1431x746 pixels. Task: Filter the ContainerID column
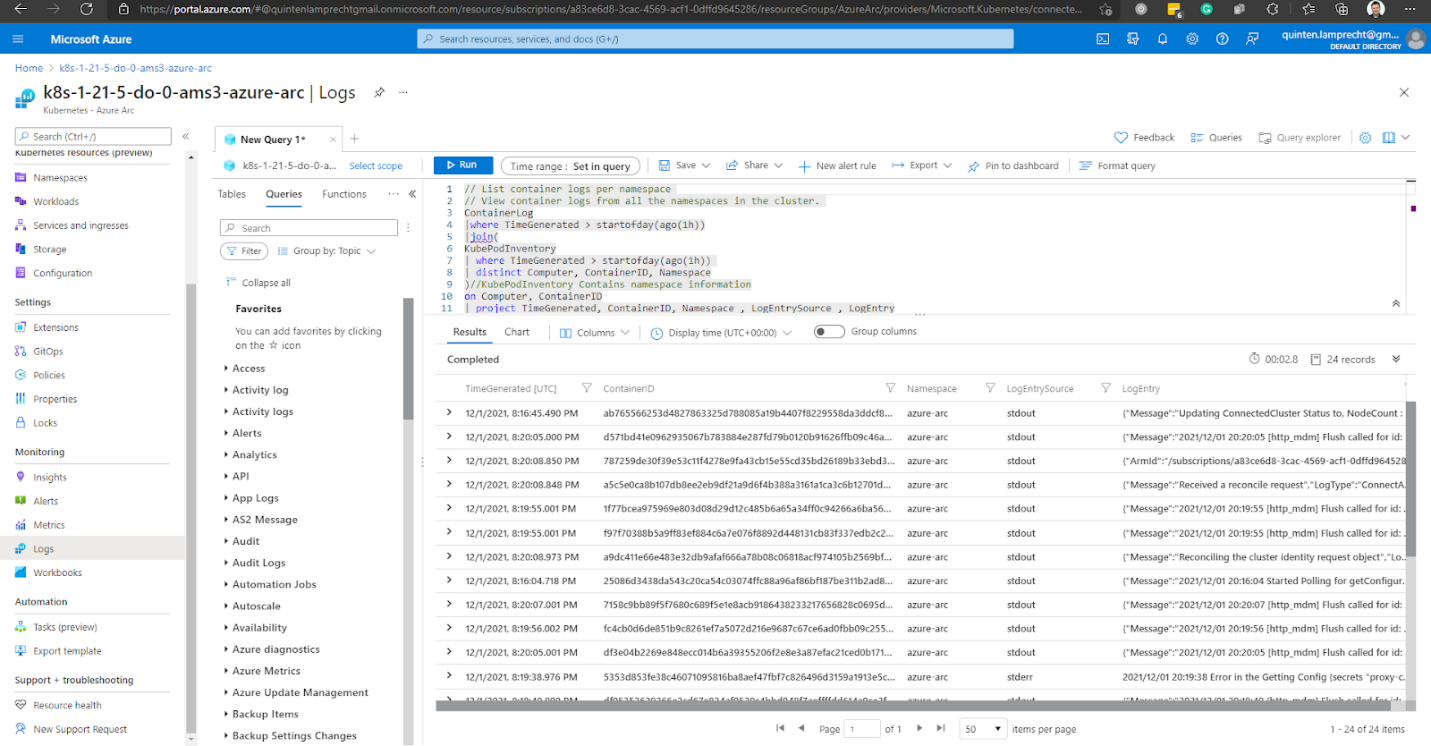pos(890,388)
